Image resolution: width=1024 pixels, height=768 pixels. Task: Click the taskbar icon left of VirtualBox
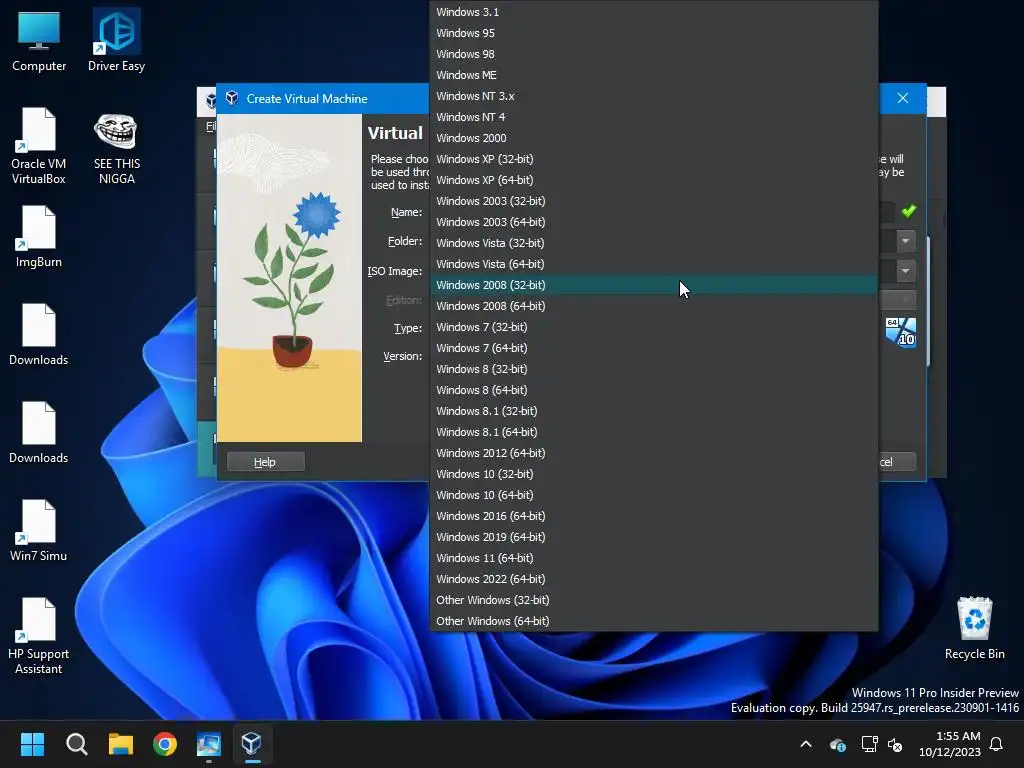(209, 744)
